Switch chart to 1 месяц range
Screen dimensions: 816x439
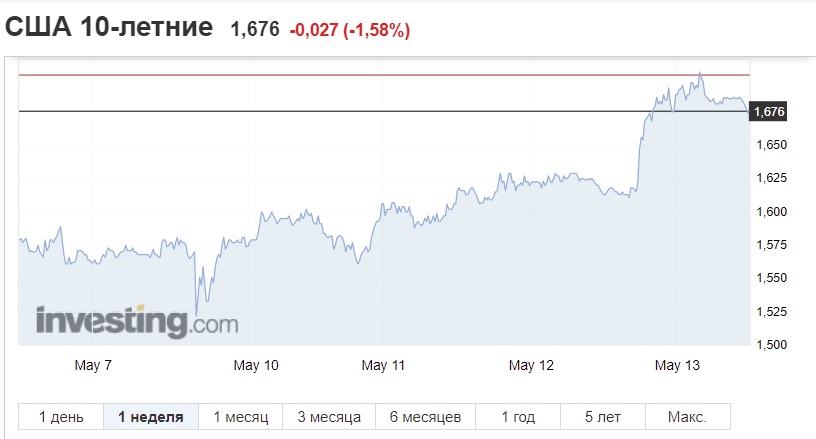point(240,417)
